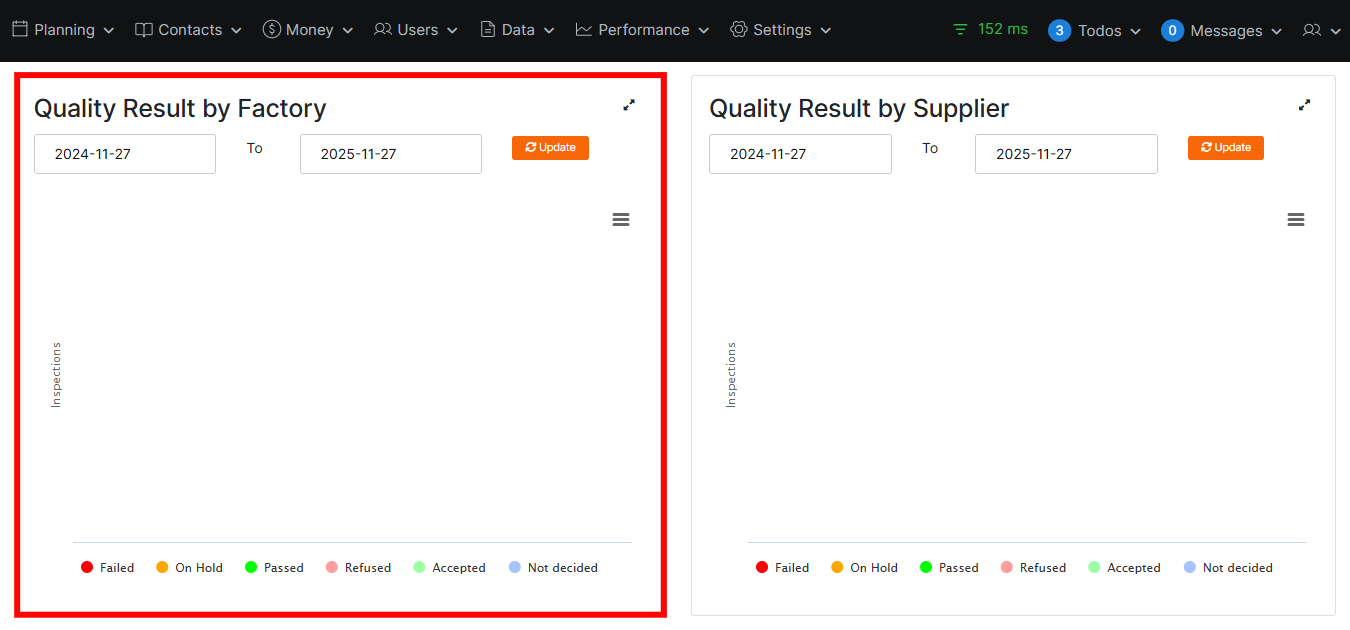This screenshot has width=1350, height=630.
Task: Click the Todos count badge
Action: tap(1059, 31)
